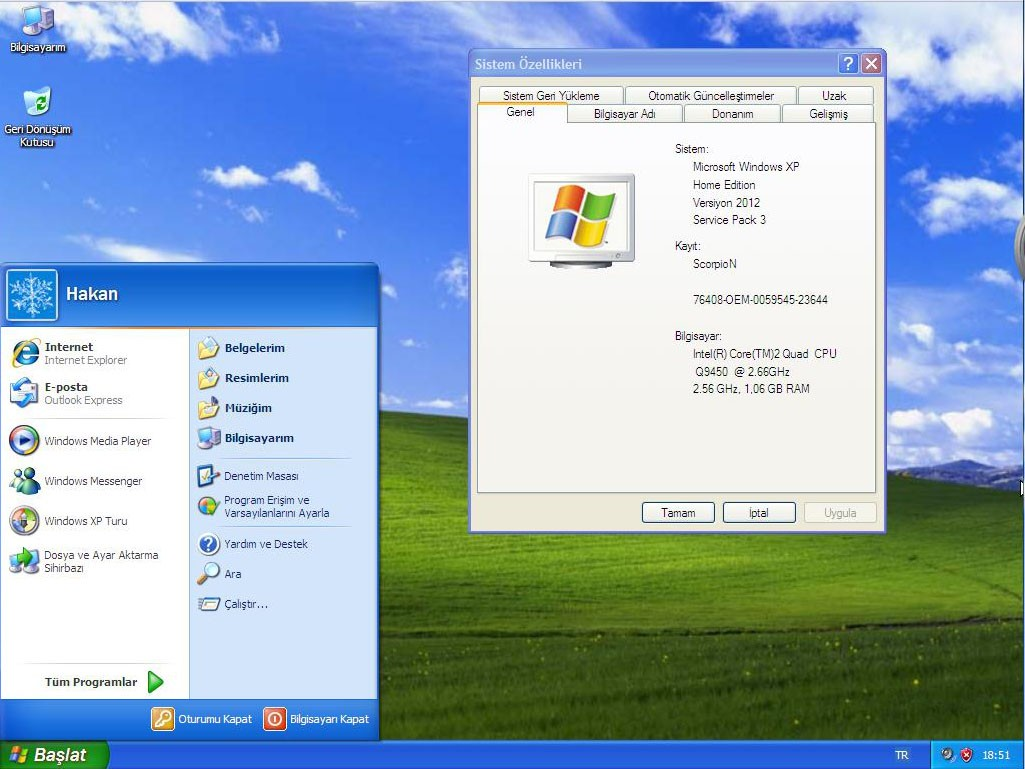Open the Çalıştır dialog

click(x=247, y=604)
